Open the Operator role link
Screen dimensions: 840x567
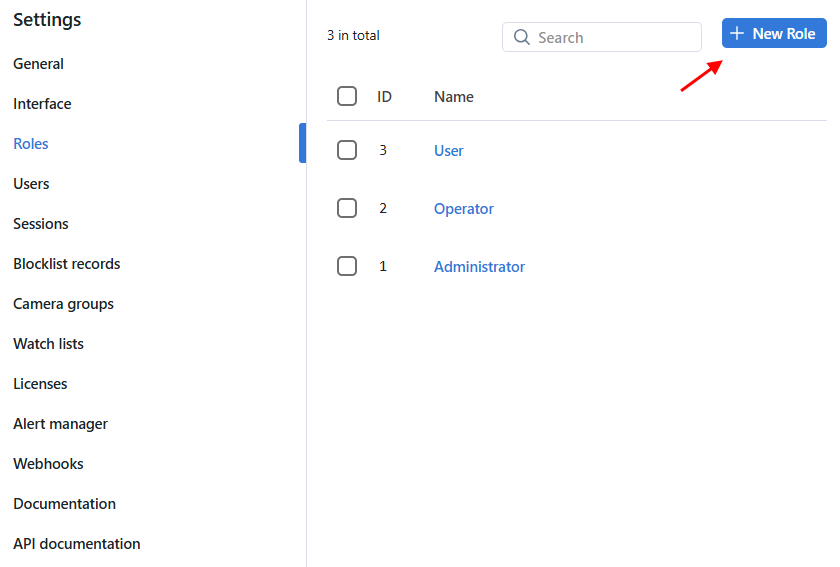point(464,209)
